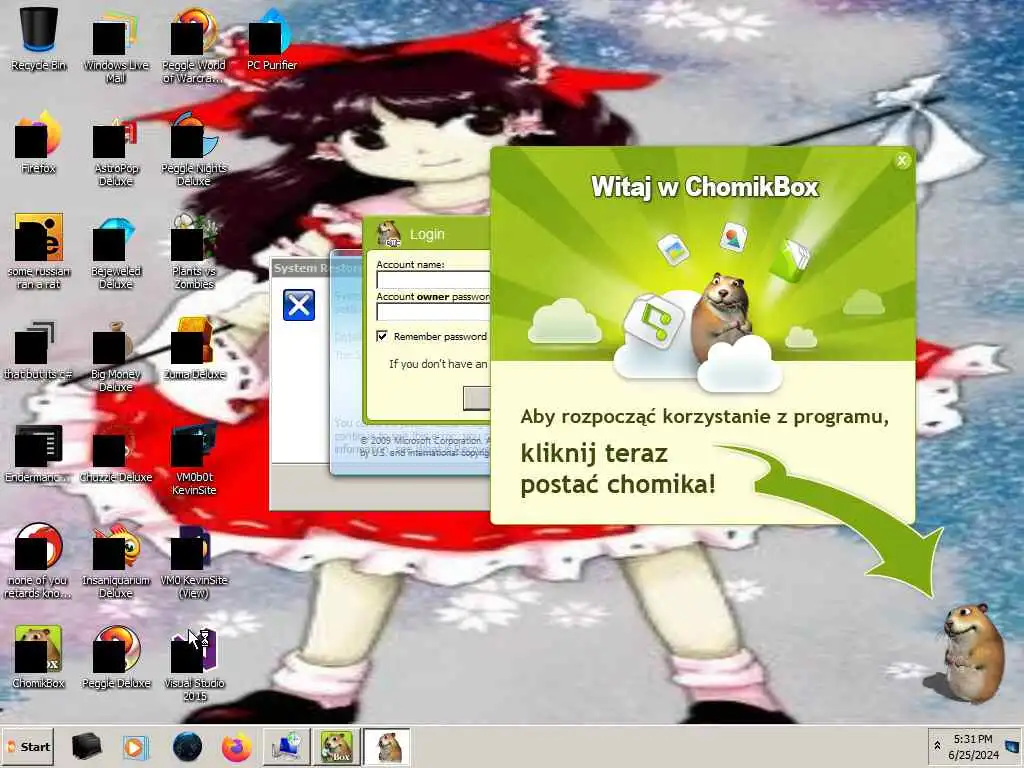Viewport: 1024px width, 768px height.
Task: Switch to hamster ChomikBox taskbar window
Action: click(387, 747)
